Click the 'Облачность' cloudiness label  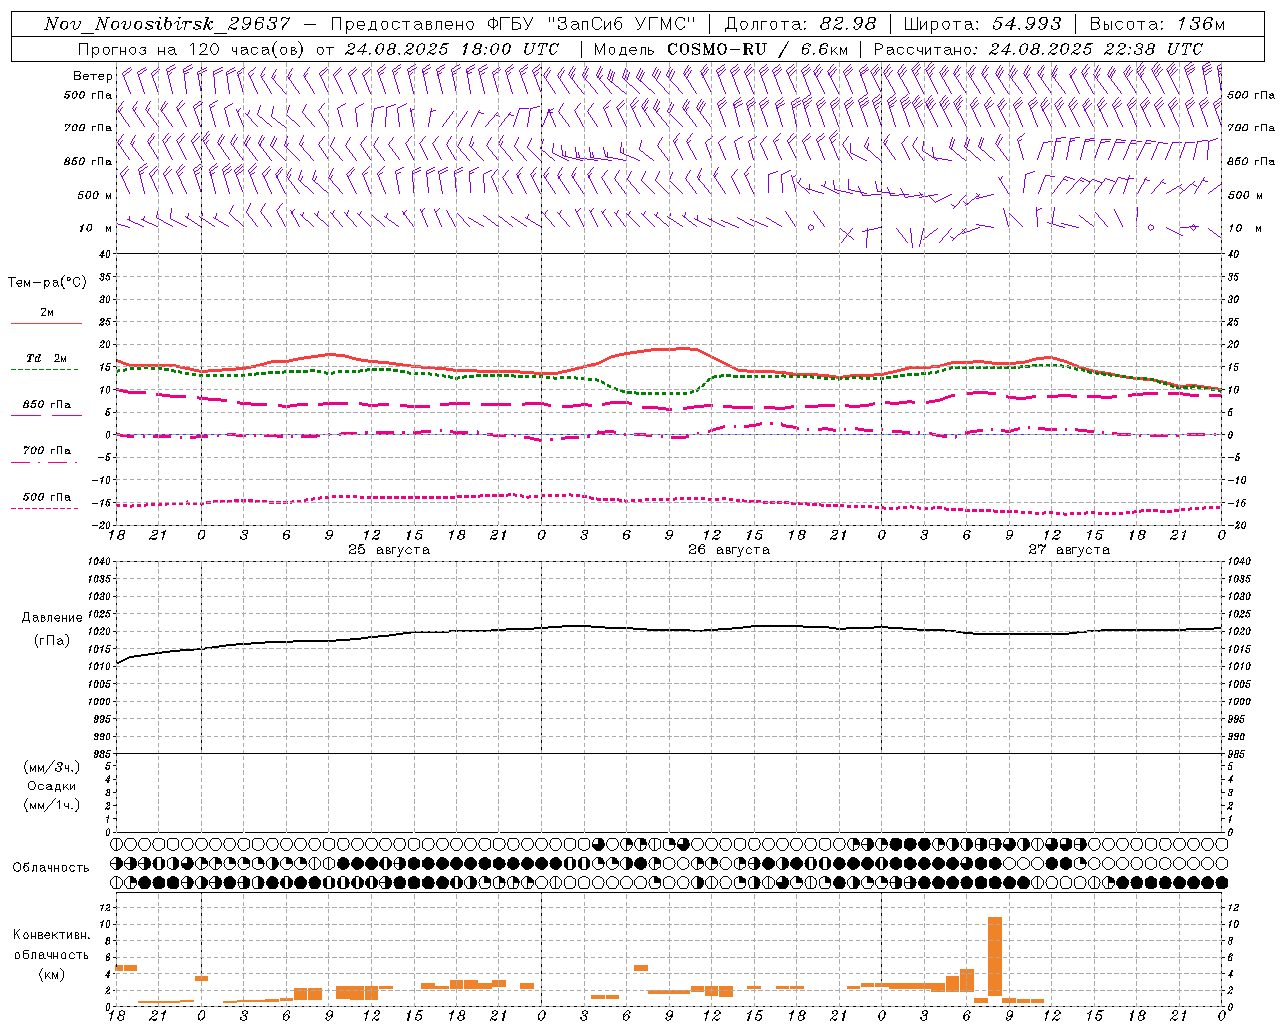[x=51, y=868]
